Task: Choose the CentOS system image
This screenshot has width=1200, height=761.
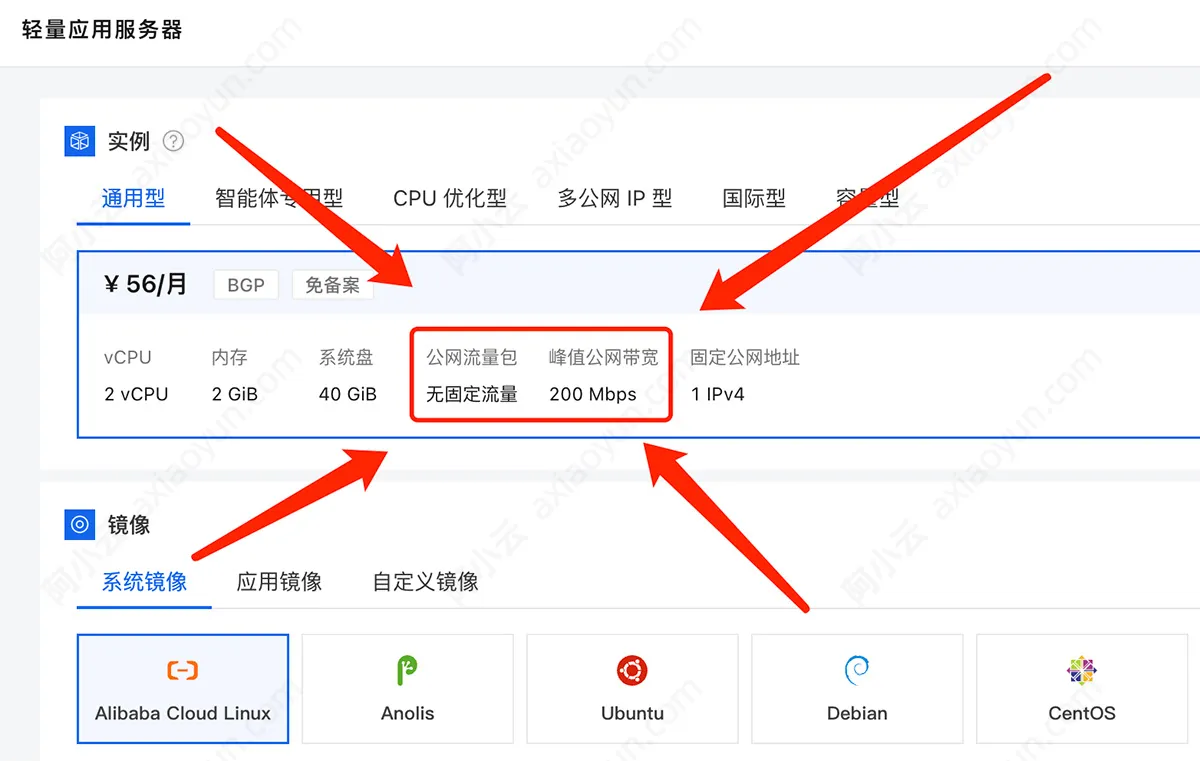Action: tap(1082, 688)
